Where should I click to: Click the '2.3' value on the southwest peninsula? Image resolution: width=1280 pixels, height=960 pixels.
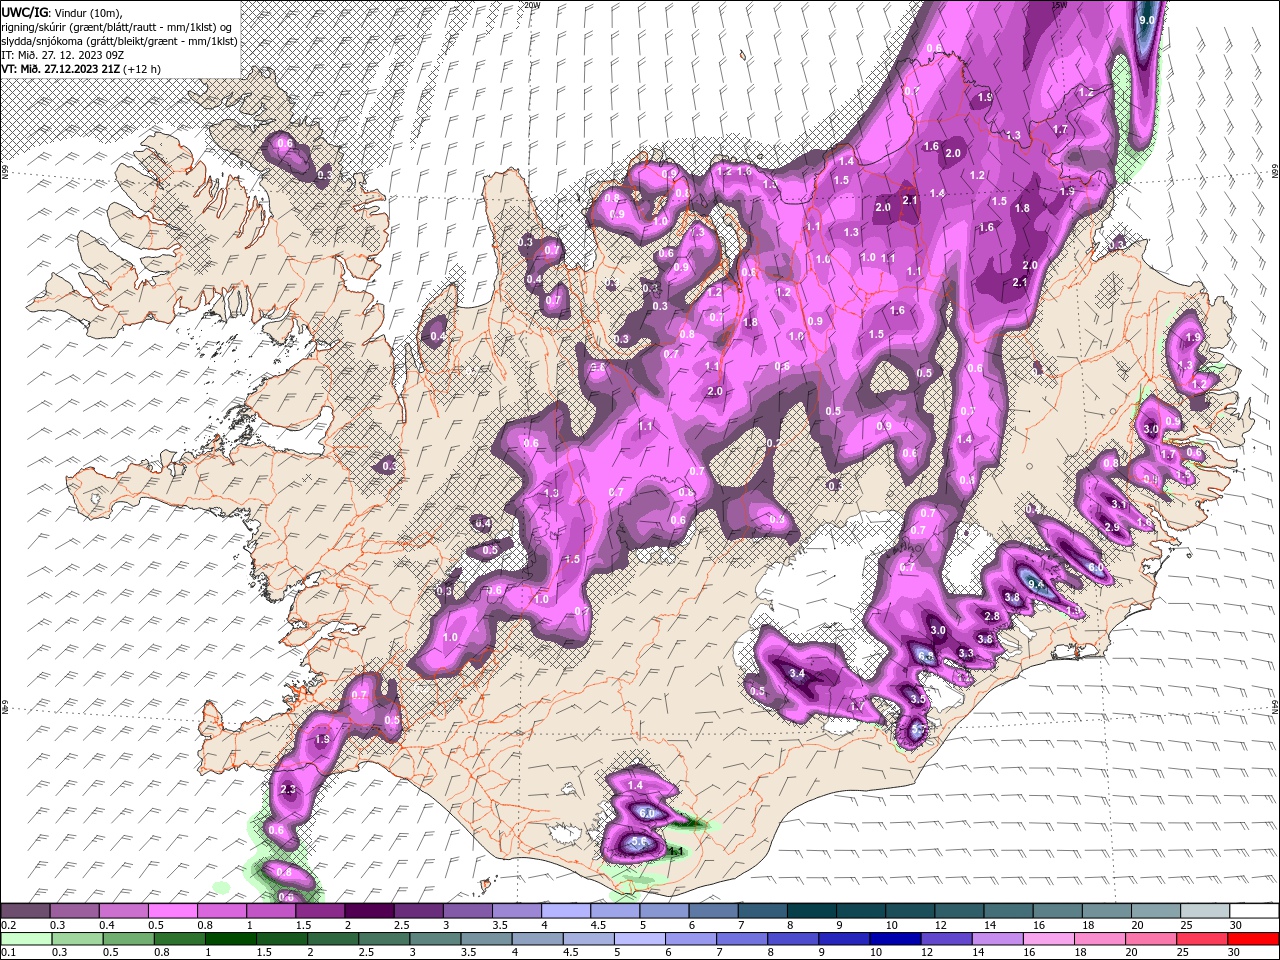coord(288,790)
